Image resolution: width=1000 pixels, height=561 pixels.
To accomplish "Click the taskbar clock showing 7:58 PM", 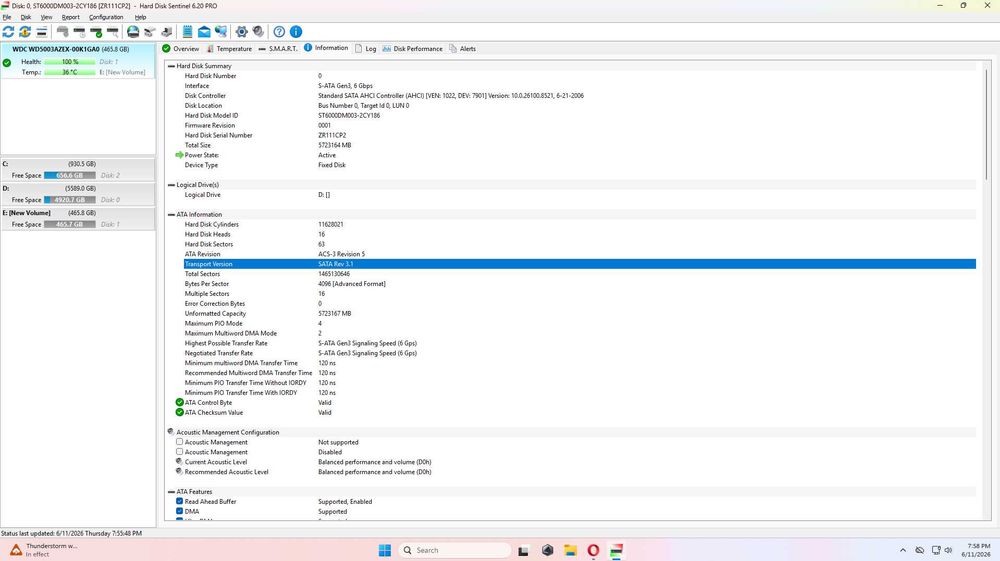I will pos(977,550).
